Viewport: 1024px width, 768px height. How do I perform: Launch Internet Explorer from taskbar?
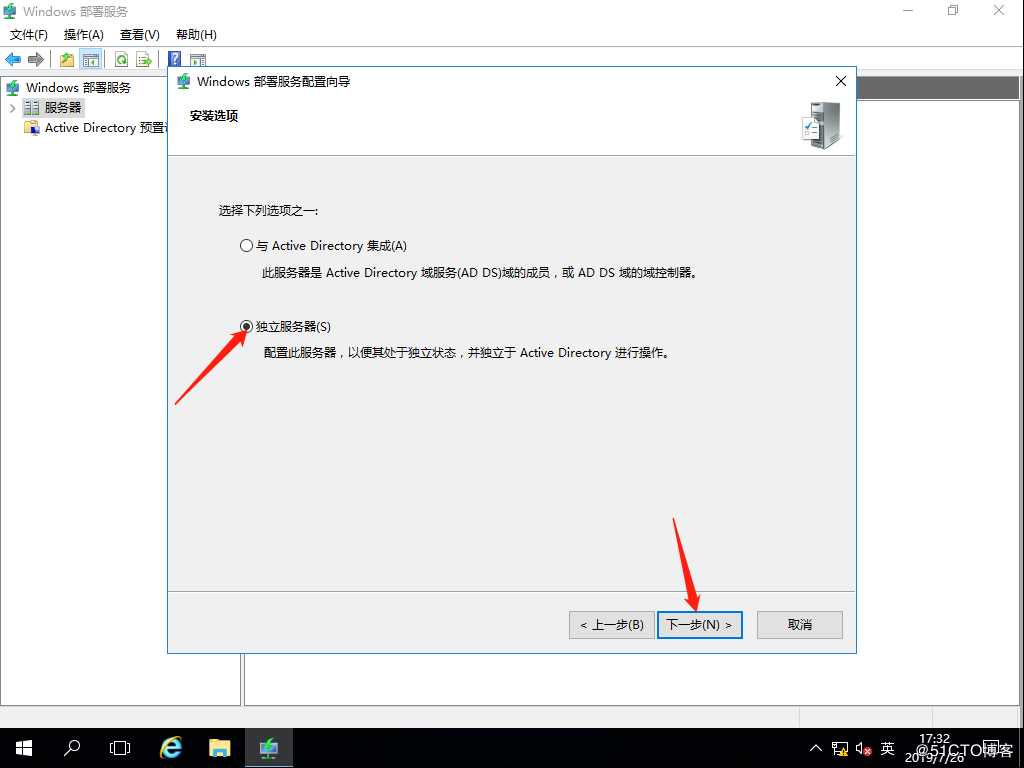(170, 748)
